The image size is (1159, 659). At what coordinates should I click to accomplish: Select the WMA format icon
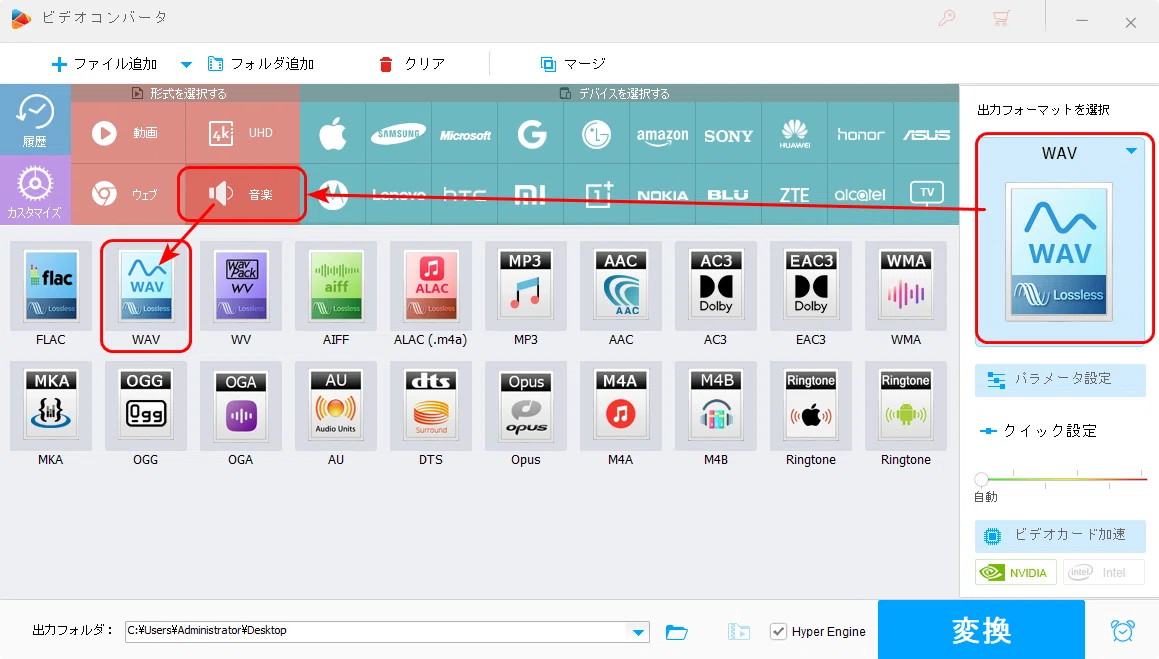coord(905,286)
